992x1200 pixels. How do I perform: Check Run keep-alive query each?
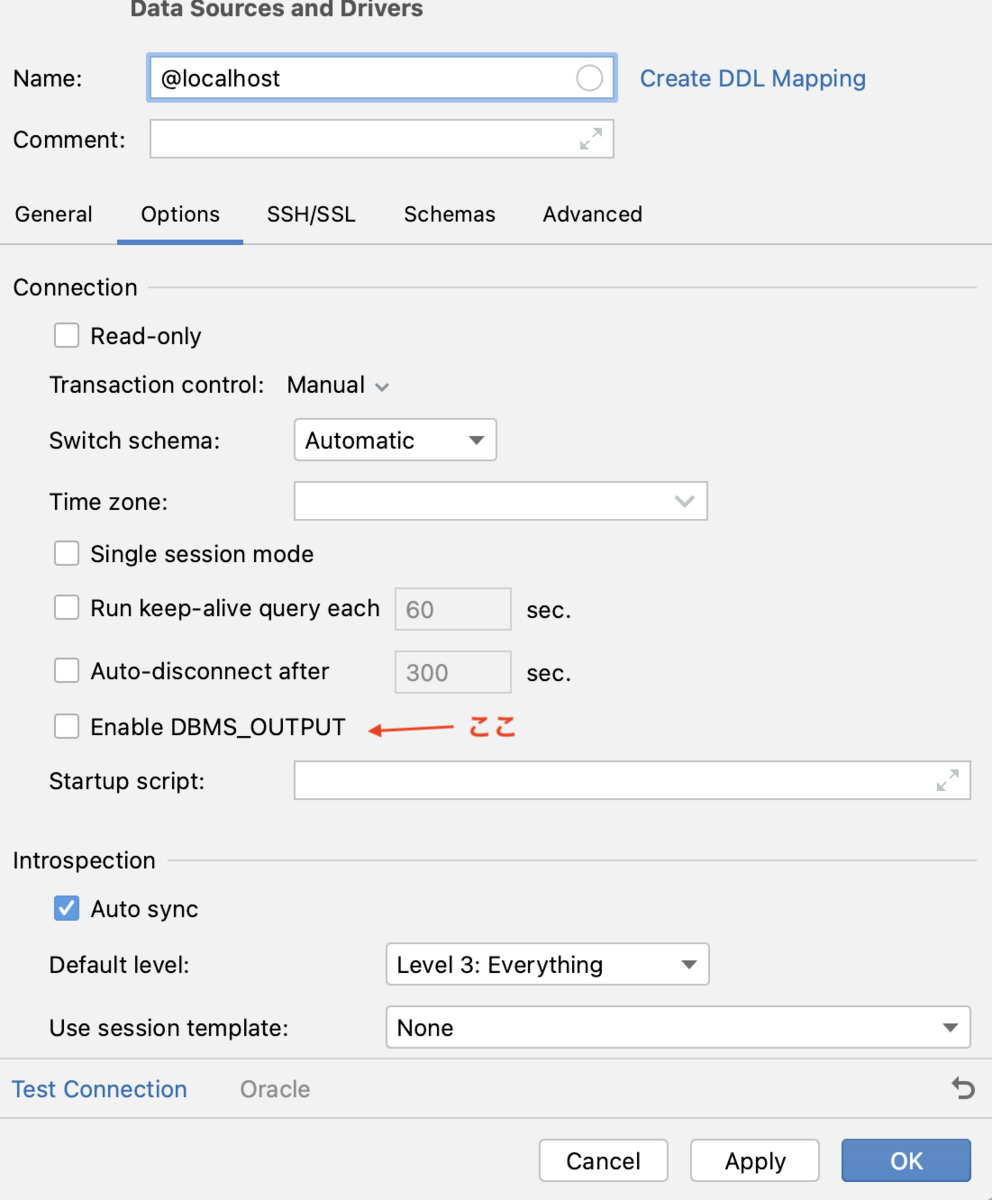pos(67,608)
